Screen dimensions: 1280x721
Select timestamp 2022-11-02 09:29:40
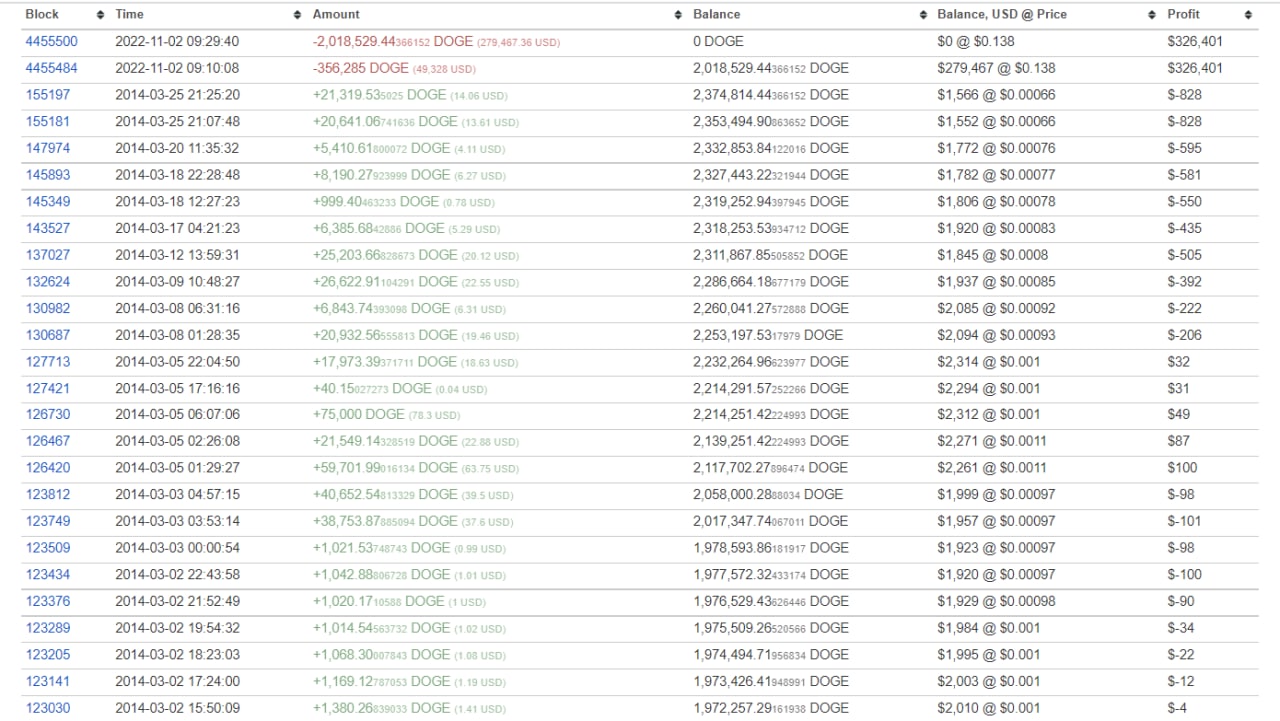[x=177, y=42]
